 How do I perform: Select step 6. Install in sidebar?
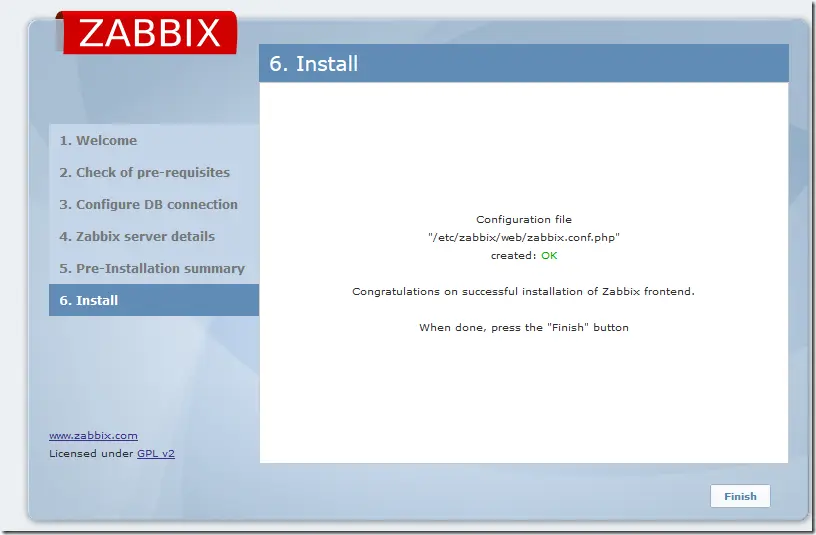point(154,300)
